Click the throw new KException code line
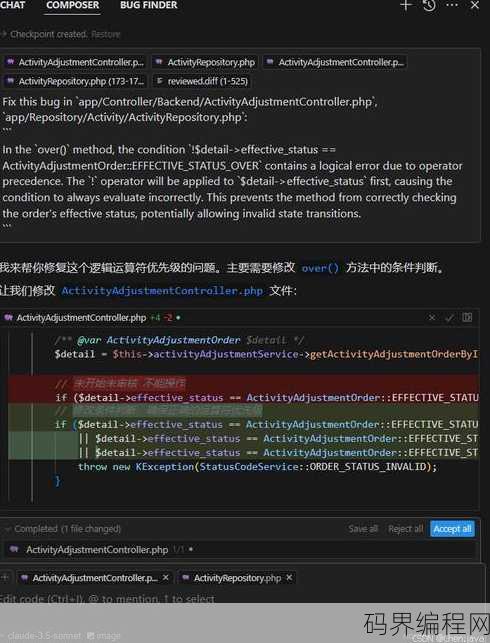This screenshot has width=490, height=643. tap(258, 467)
